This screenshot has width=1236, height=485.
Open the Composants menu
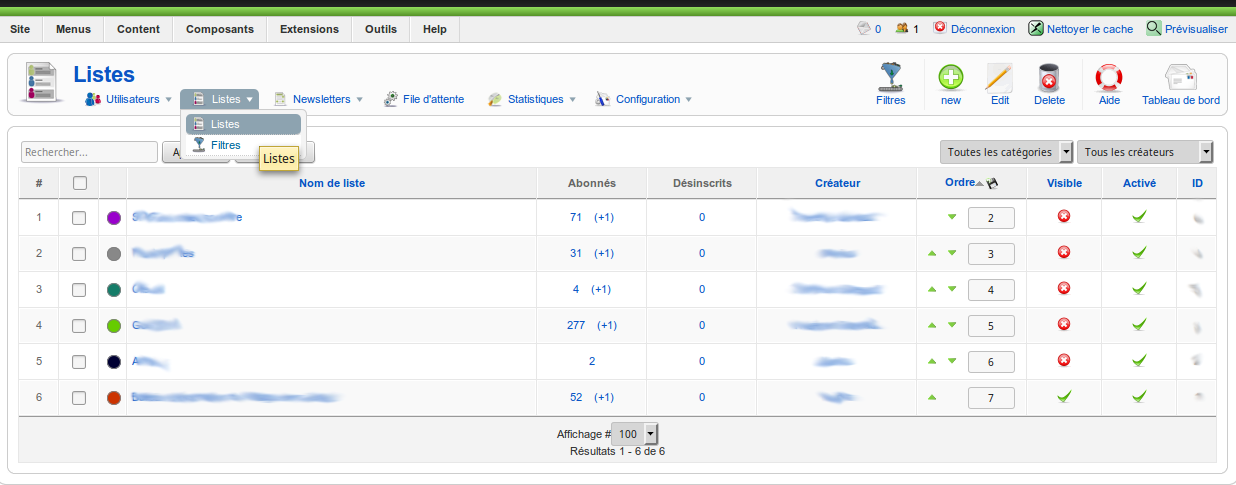coord(220,29)
